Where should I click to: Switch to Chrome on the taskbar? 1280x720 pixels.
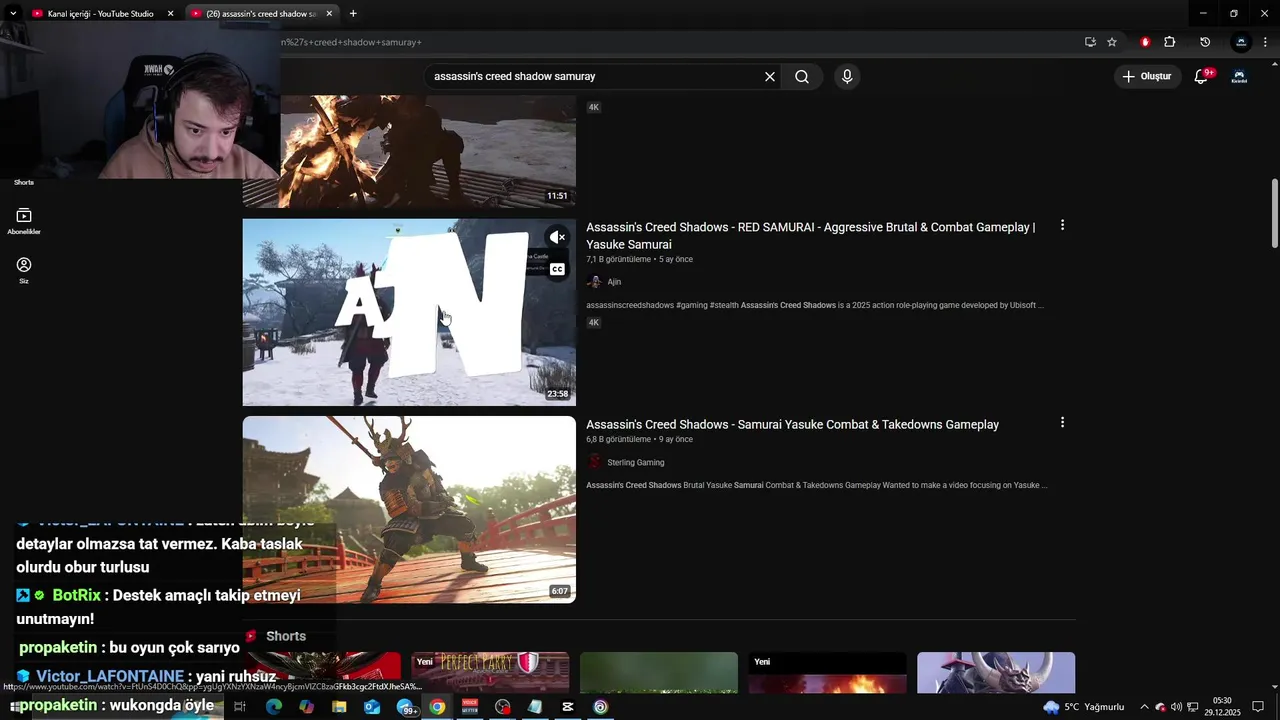(x=437, y=707)
